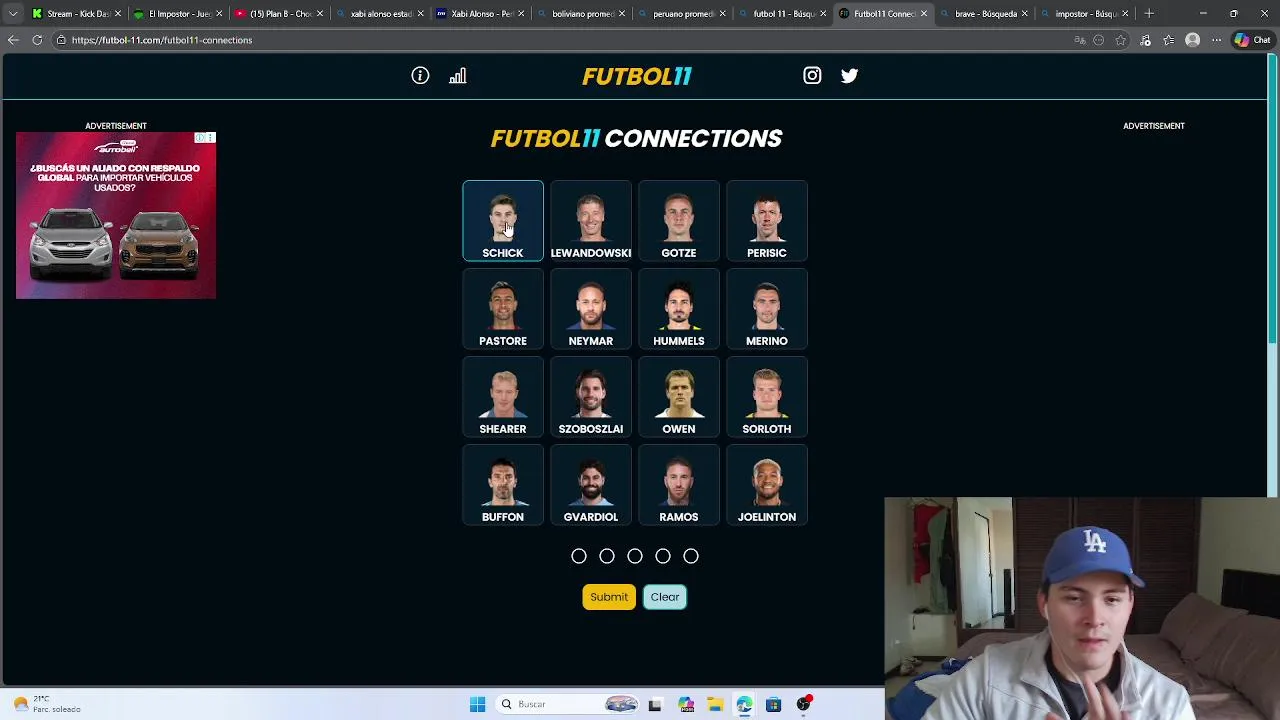Click the Clear button
This screenshot has height=720, width=1280.
point(665,597)
